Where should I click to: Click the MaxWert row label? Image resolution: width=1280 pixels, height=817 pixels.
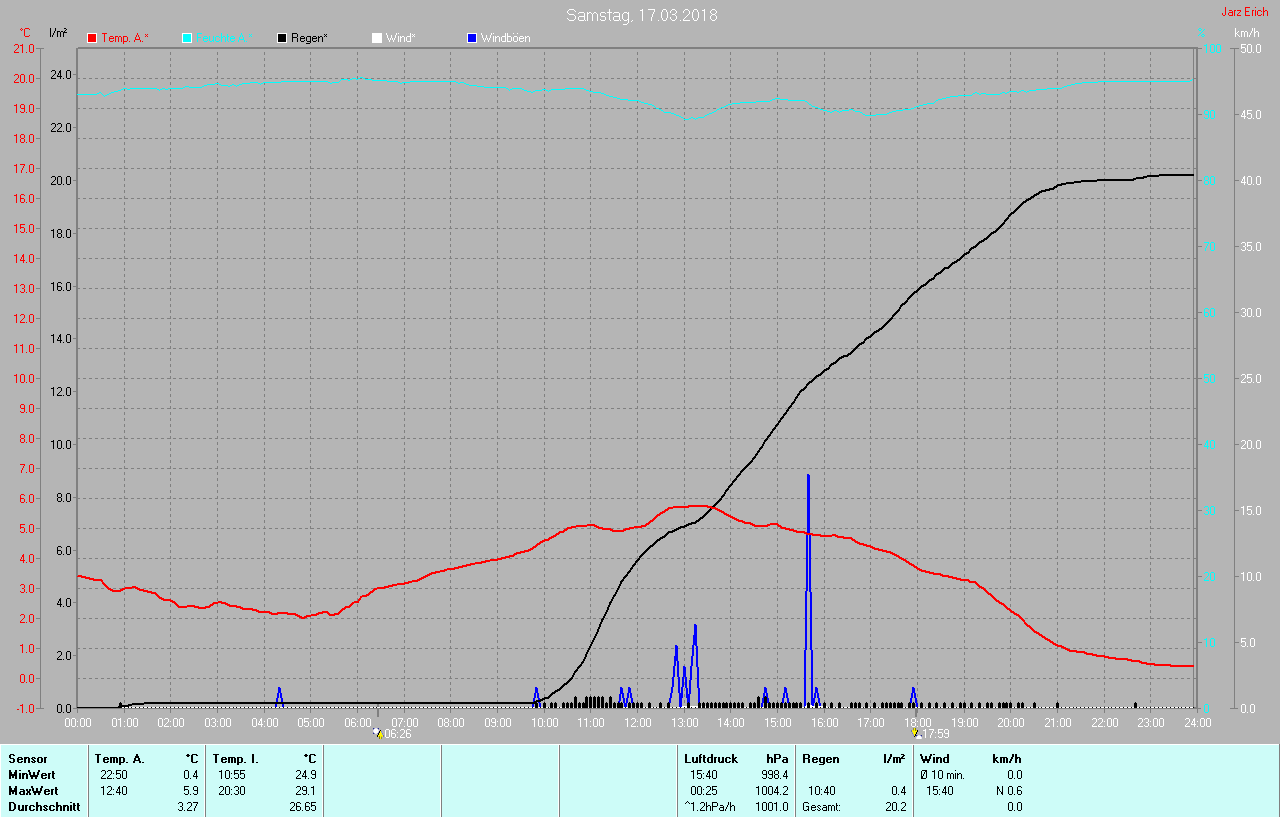pyautogui.click(x=34, y=791)
